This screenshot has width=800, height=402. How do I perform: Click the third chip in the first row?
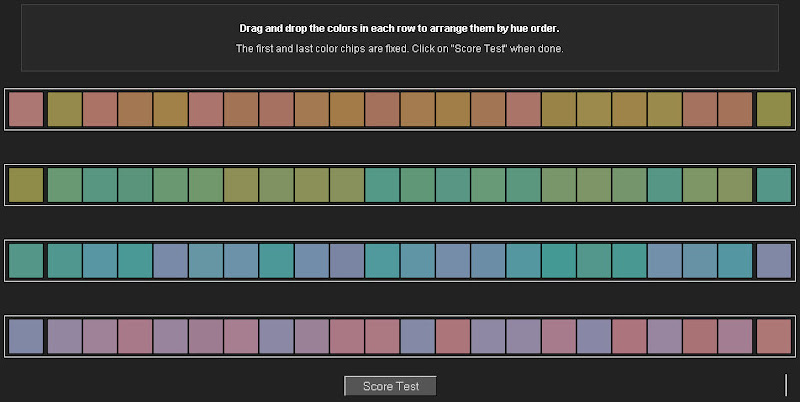point(100,109)
